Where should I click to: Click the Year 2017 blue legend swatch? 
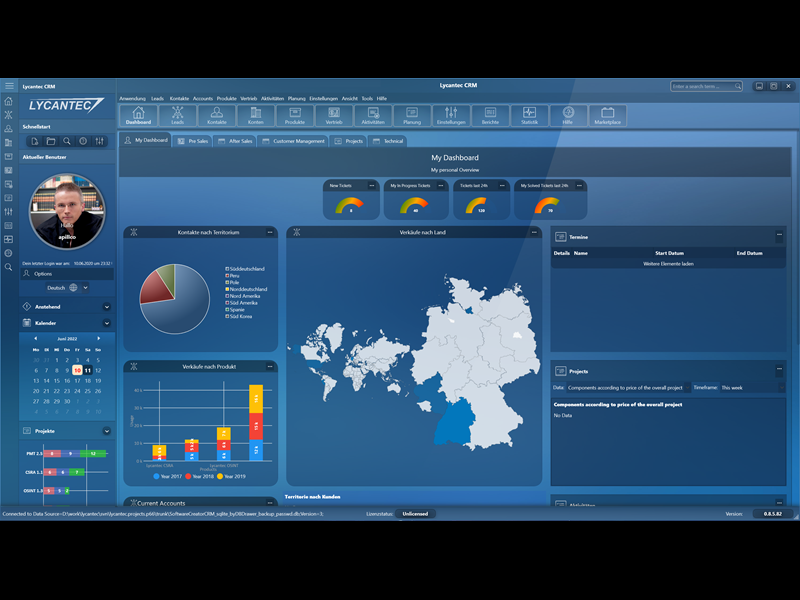point(156,477)
